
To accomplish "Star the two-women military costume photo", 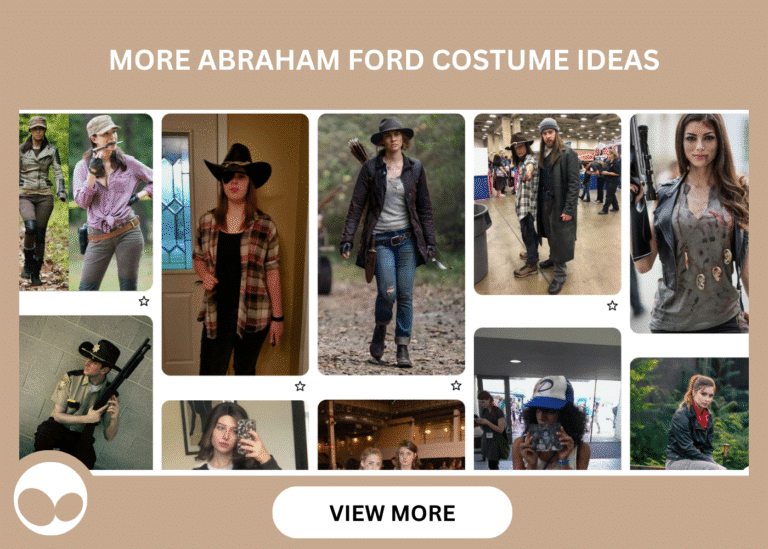I will coord(144,301).
